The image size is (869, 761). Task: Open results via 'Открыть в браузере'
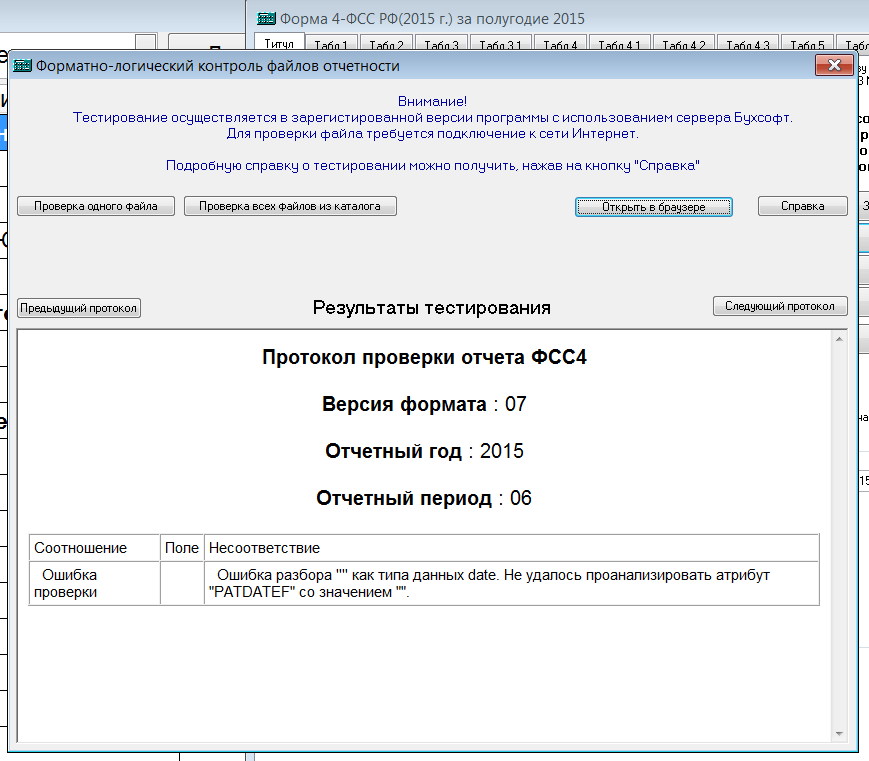[x=653, y=207]
